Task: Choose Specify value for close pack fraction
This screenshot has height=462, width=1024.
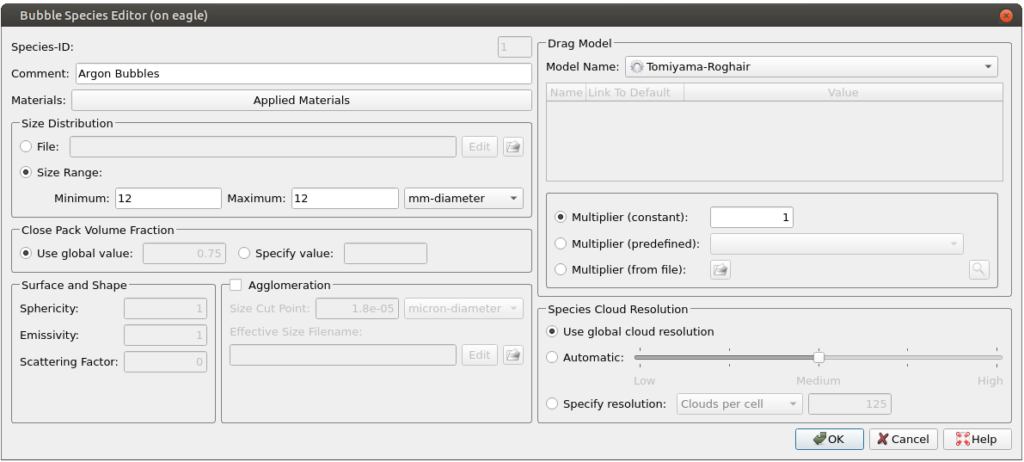Action: click(x=245, y=253)
